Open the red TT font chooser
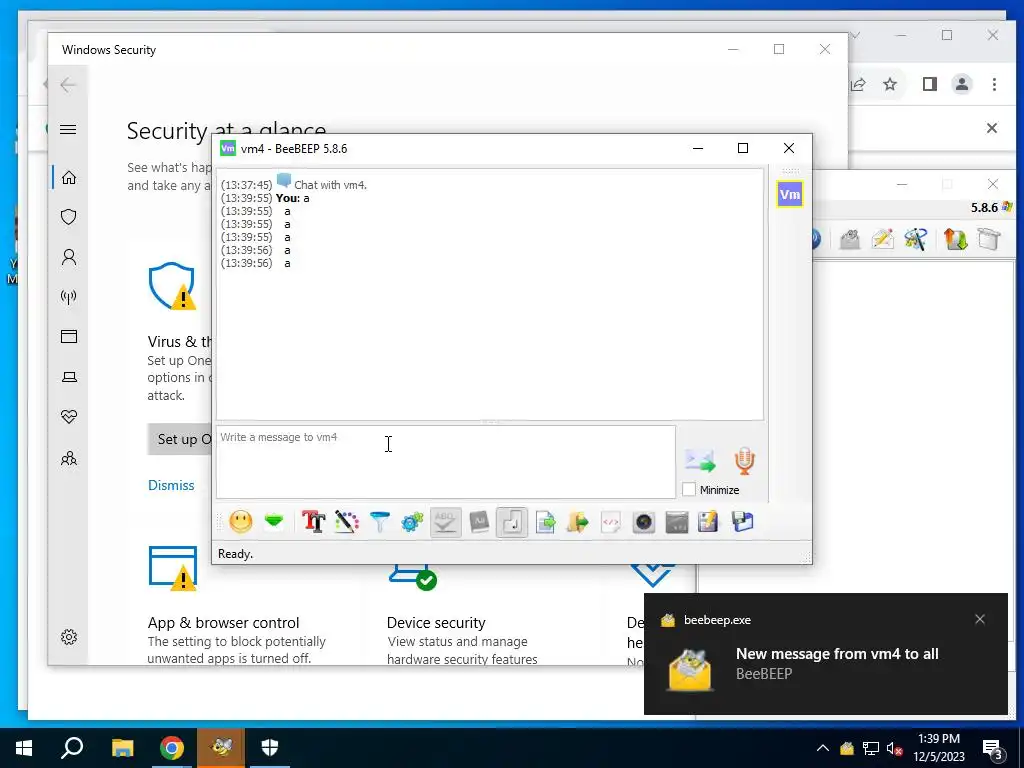The width and height of the screenshot is (1024, 768). [313, 522]
